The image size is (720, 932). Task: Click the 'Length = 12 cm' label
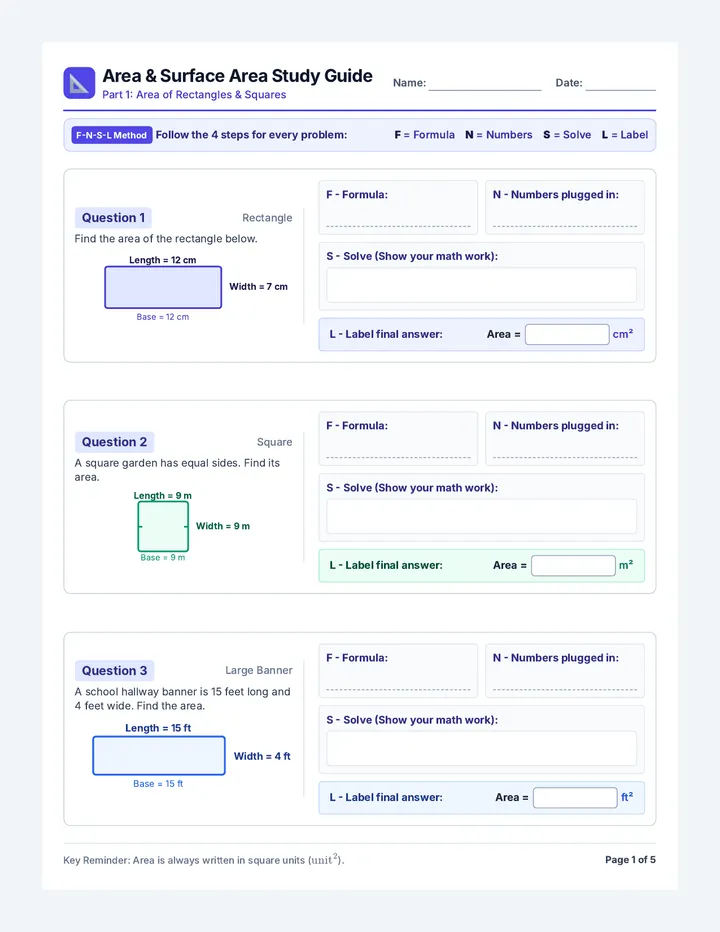click(162, 260)
